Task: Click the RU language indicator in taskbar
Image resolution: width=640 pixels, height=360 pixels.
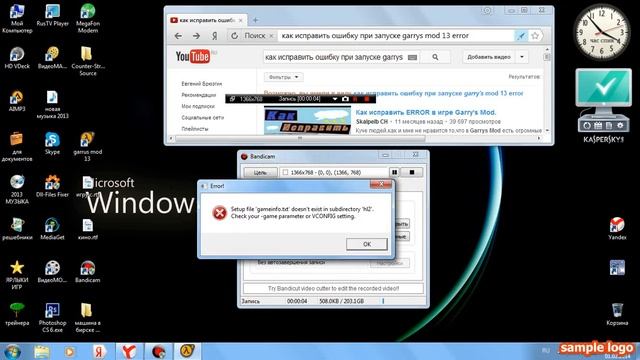Action: [546, 350]
